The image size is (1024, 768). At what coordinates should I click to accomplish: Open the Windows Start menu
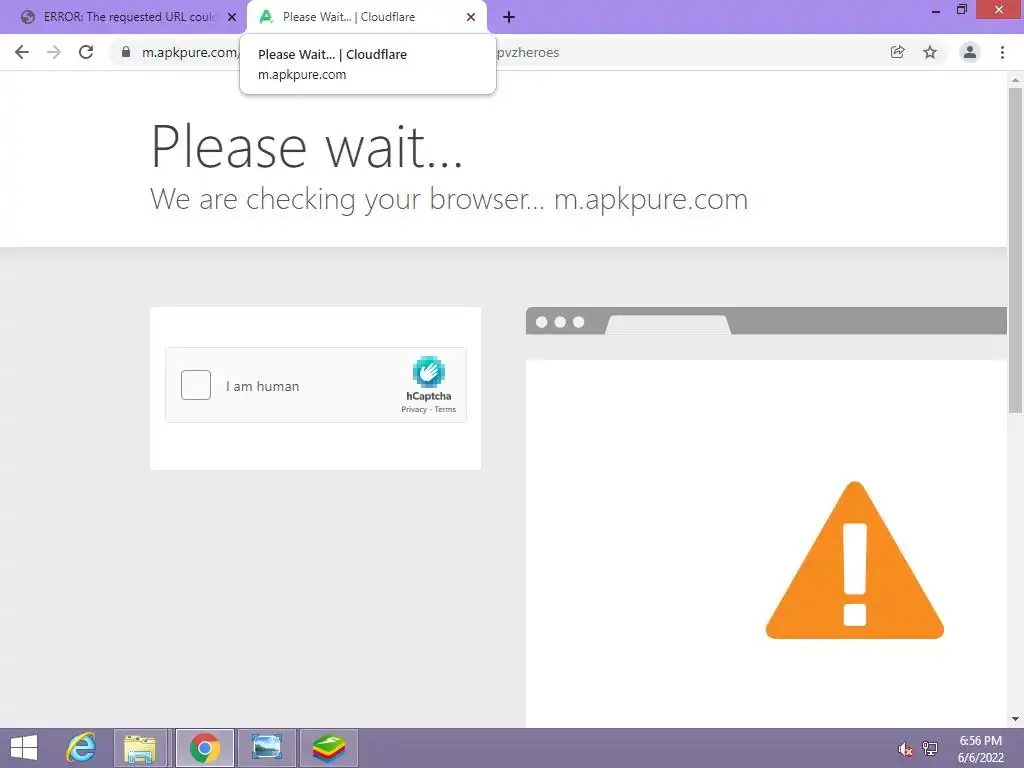click(x=24, y=748)
